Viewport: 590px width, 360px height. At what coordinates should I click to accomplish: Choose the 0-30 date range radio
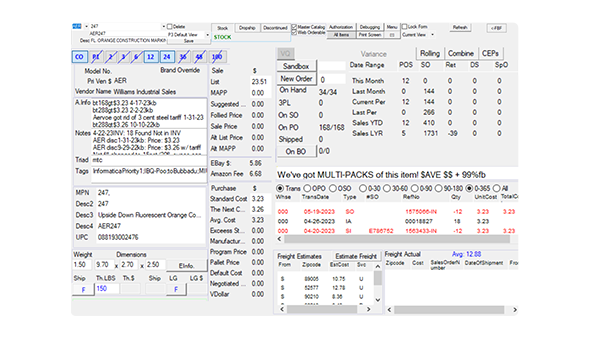click(x=363, y=188)
